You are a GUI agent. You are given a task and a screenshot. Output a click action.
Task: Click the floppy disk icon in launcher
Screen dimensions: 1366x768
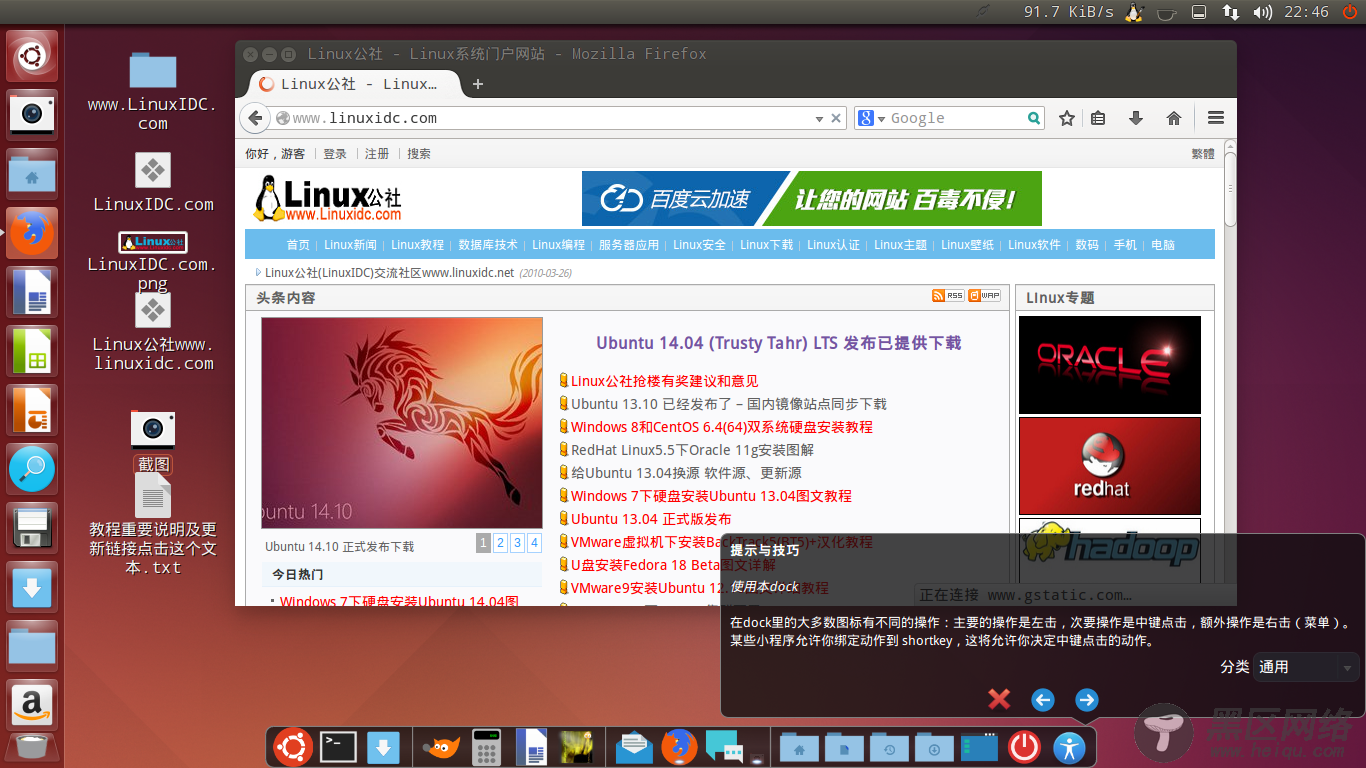click(33, 528)
